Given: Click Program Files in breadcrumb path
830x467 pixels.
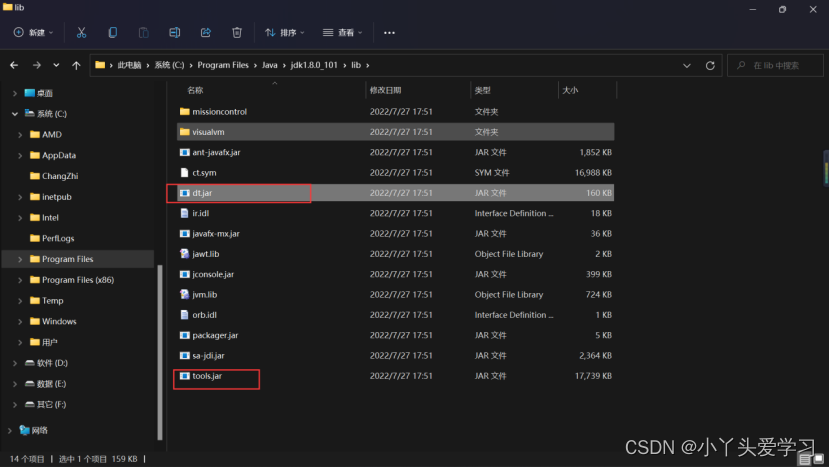Looking at the screenshot, I should coord(223,65).
